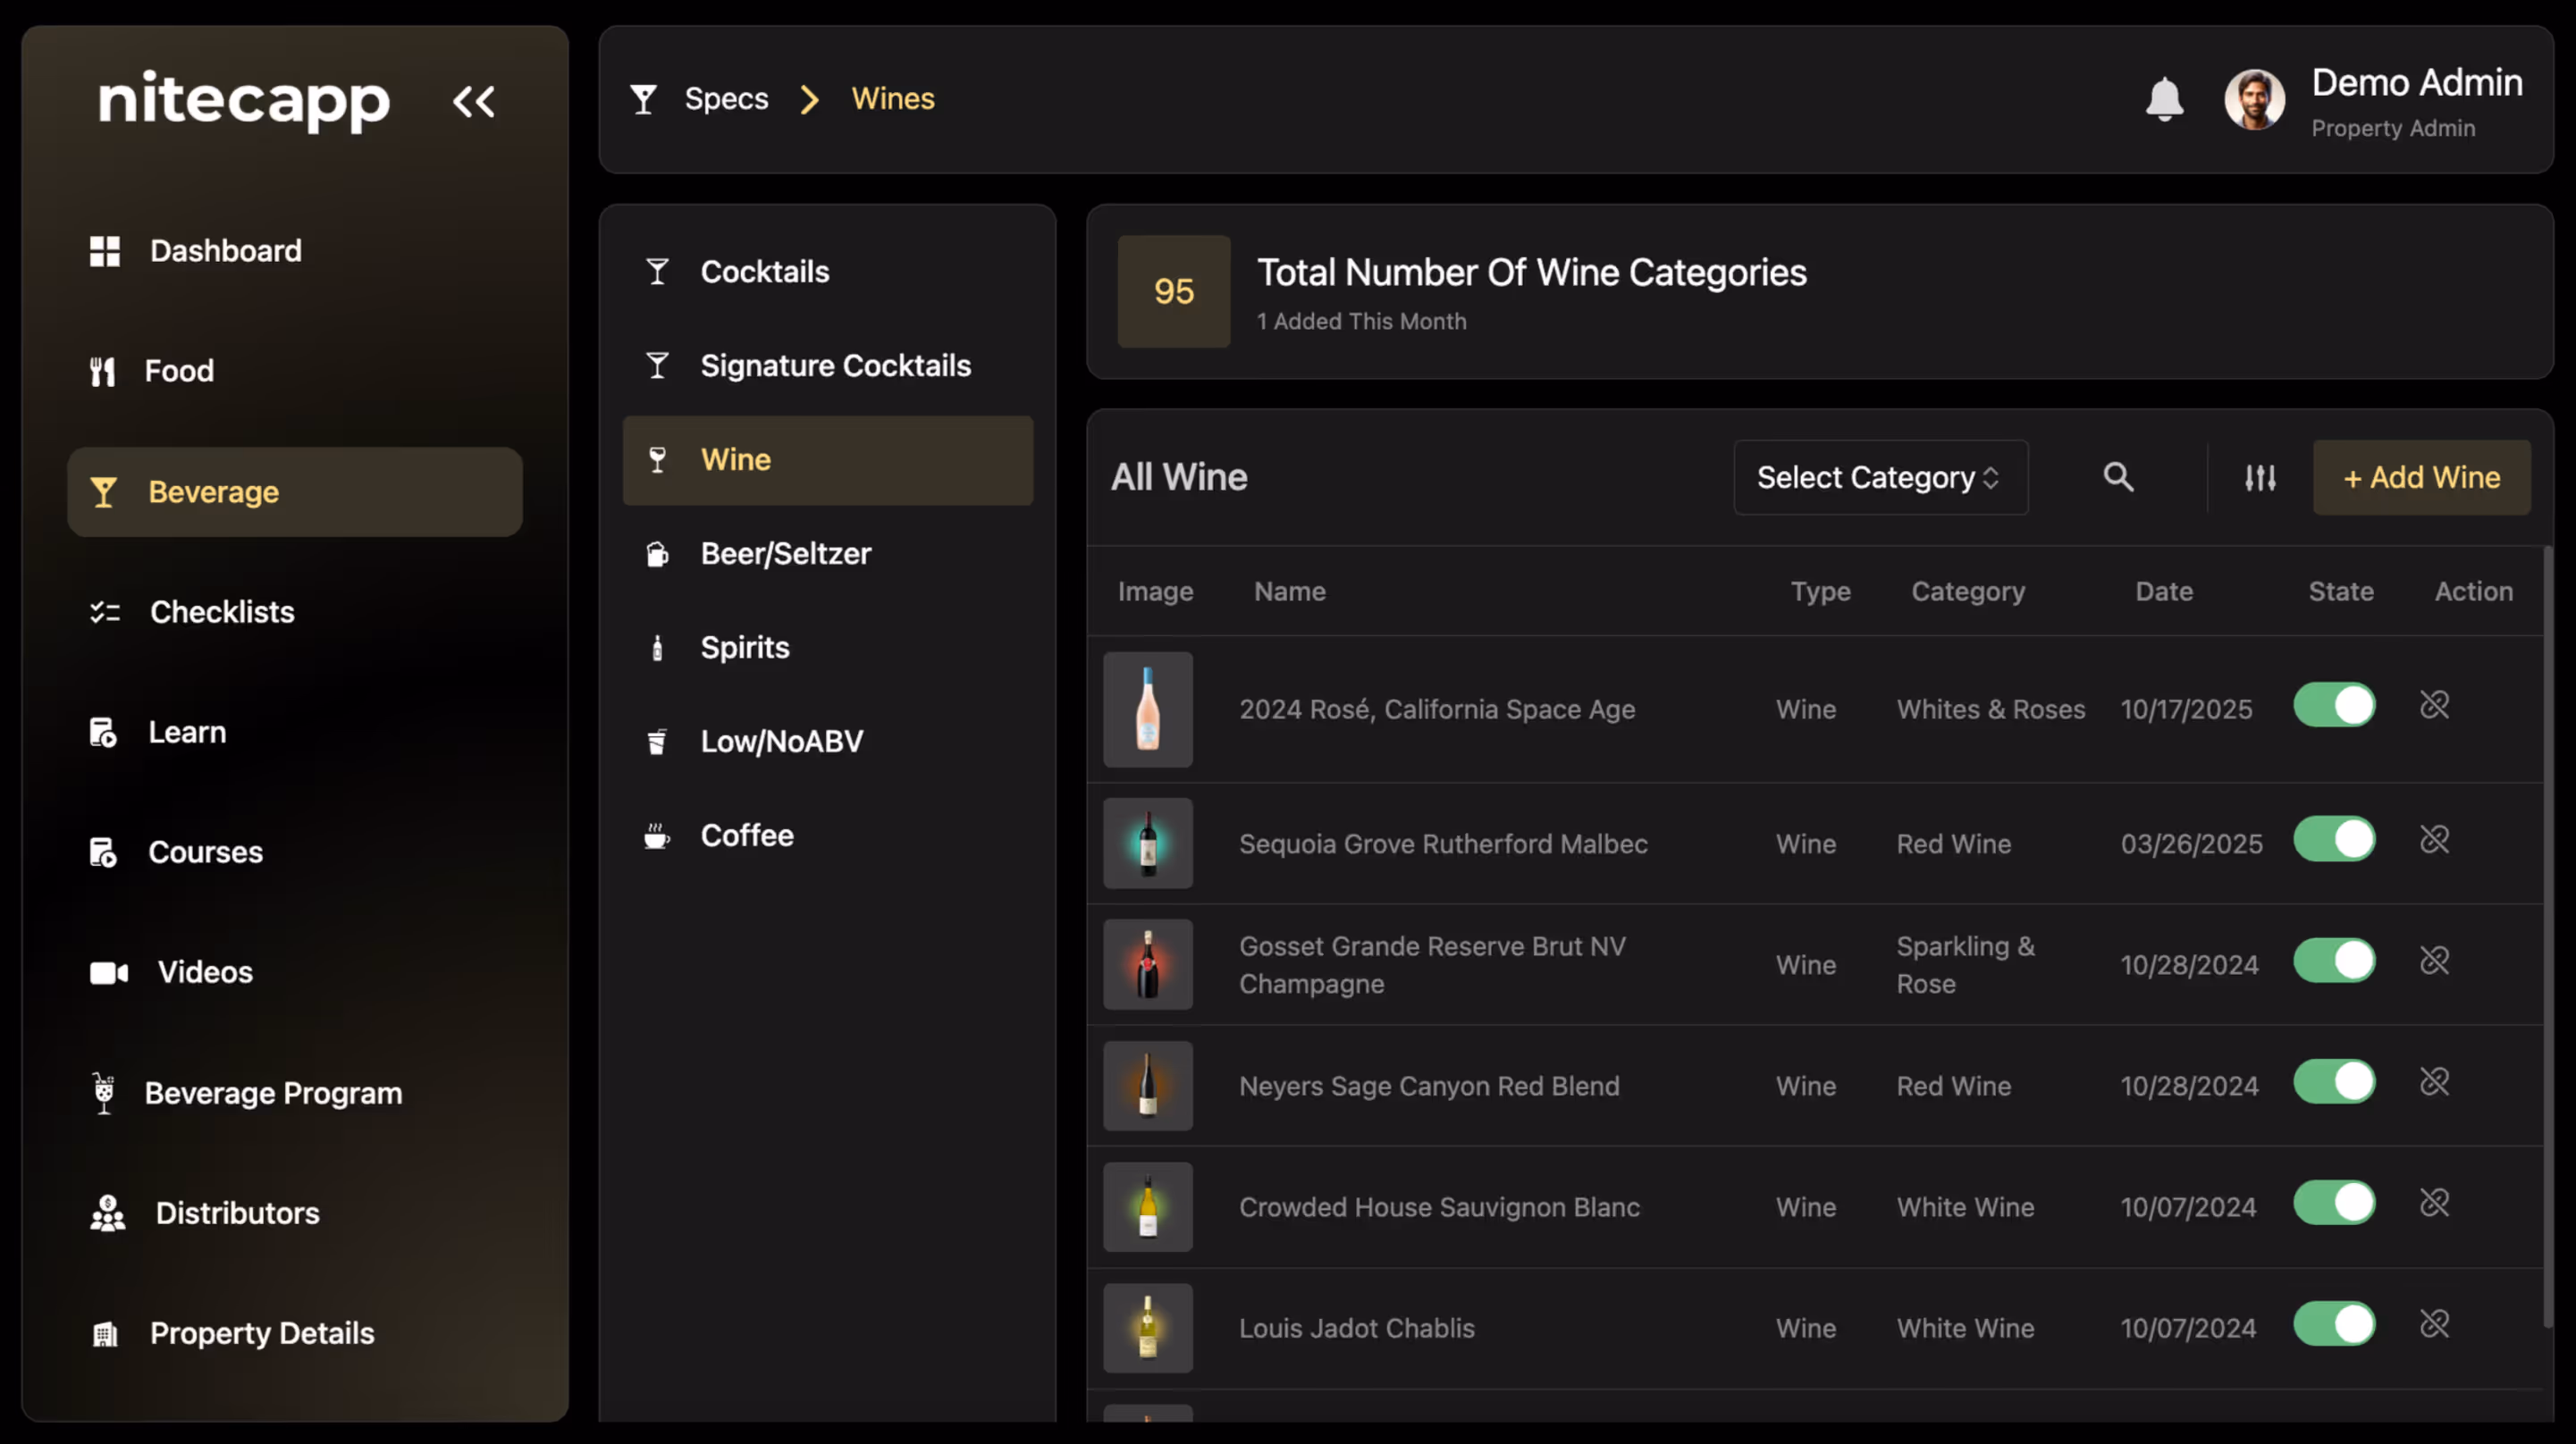The height and width of the screenshot is (1444, 2576).
Task: Click the unlink action for Louis Jadot Chablis
Action: click(2435, 1323)
